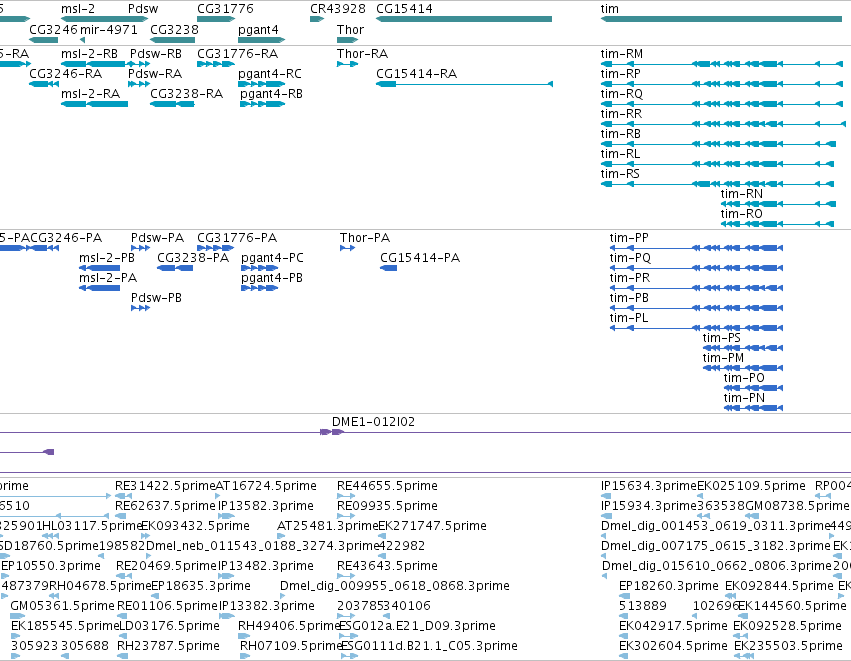Select transcript msl-2-RB
Viewport: 851px width, 661px height.
coord(94,64)
